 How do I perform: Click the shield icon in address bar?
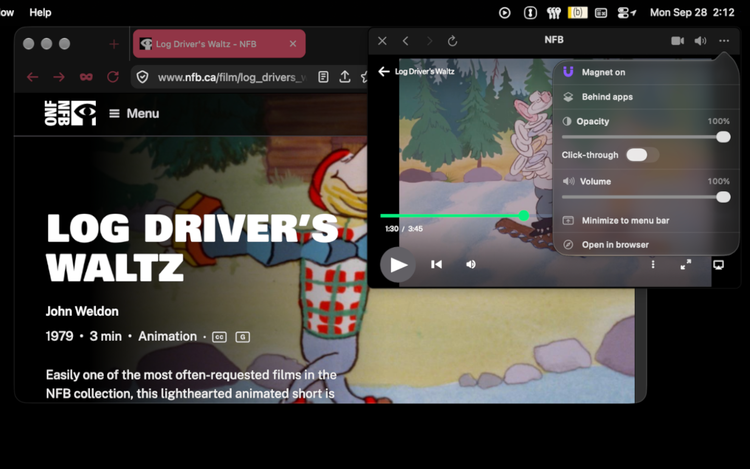pyautogui.click(x=143, y=77)
